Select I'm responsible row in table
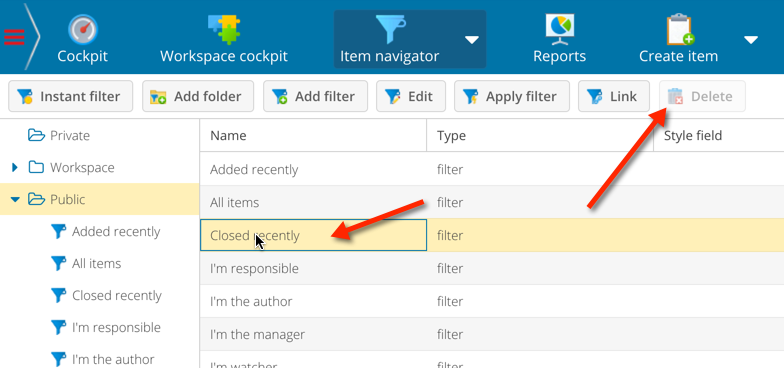Screen dimensions: 784x368 [492, 268]
